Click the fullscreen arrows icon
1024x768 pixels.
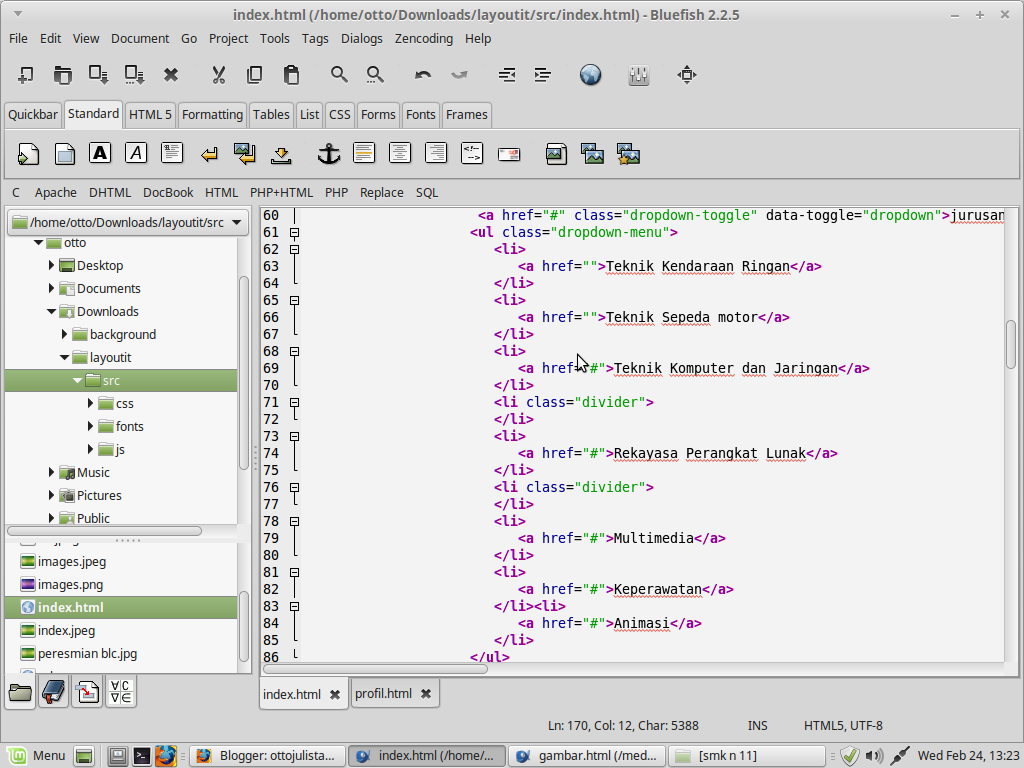tap(686, 75)
